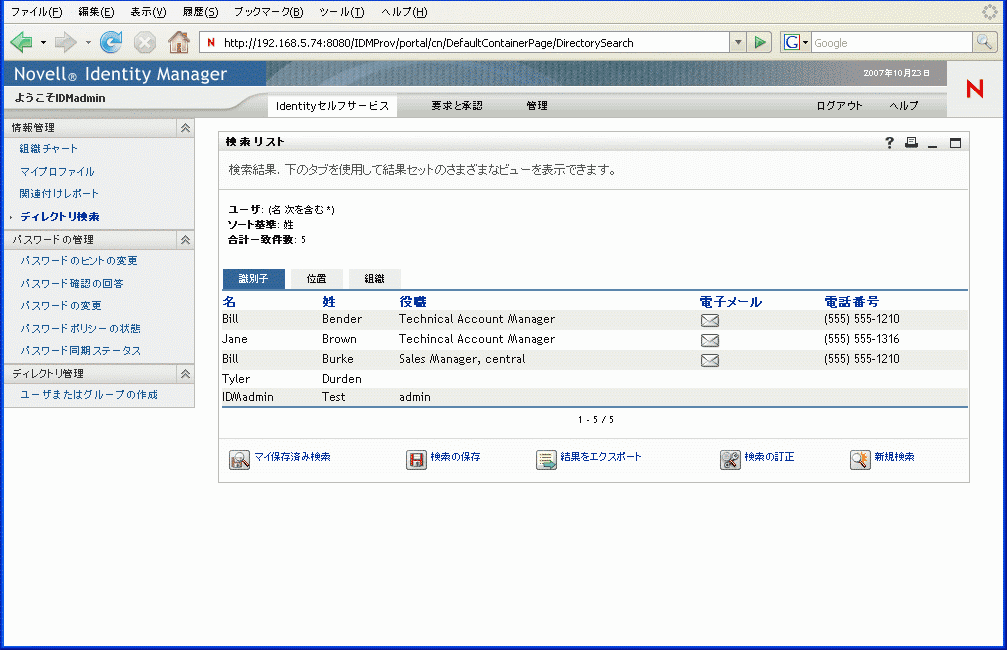Switch to the 要求と承認 tab
The image size is (1007, 650).
457,106
